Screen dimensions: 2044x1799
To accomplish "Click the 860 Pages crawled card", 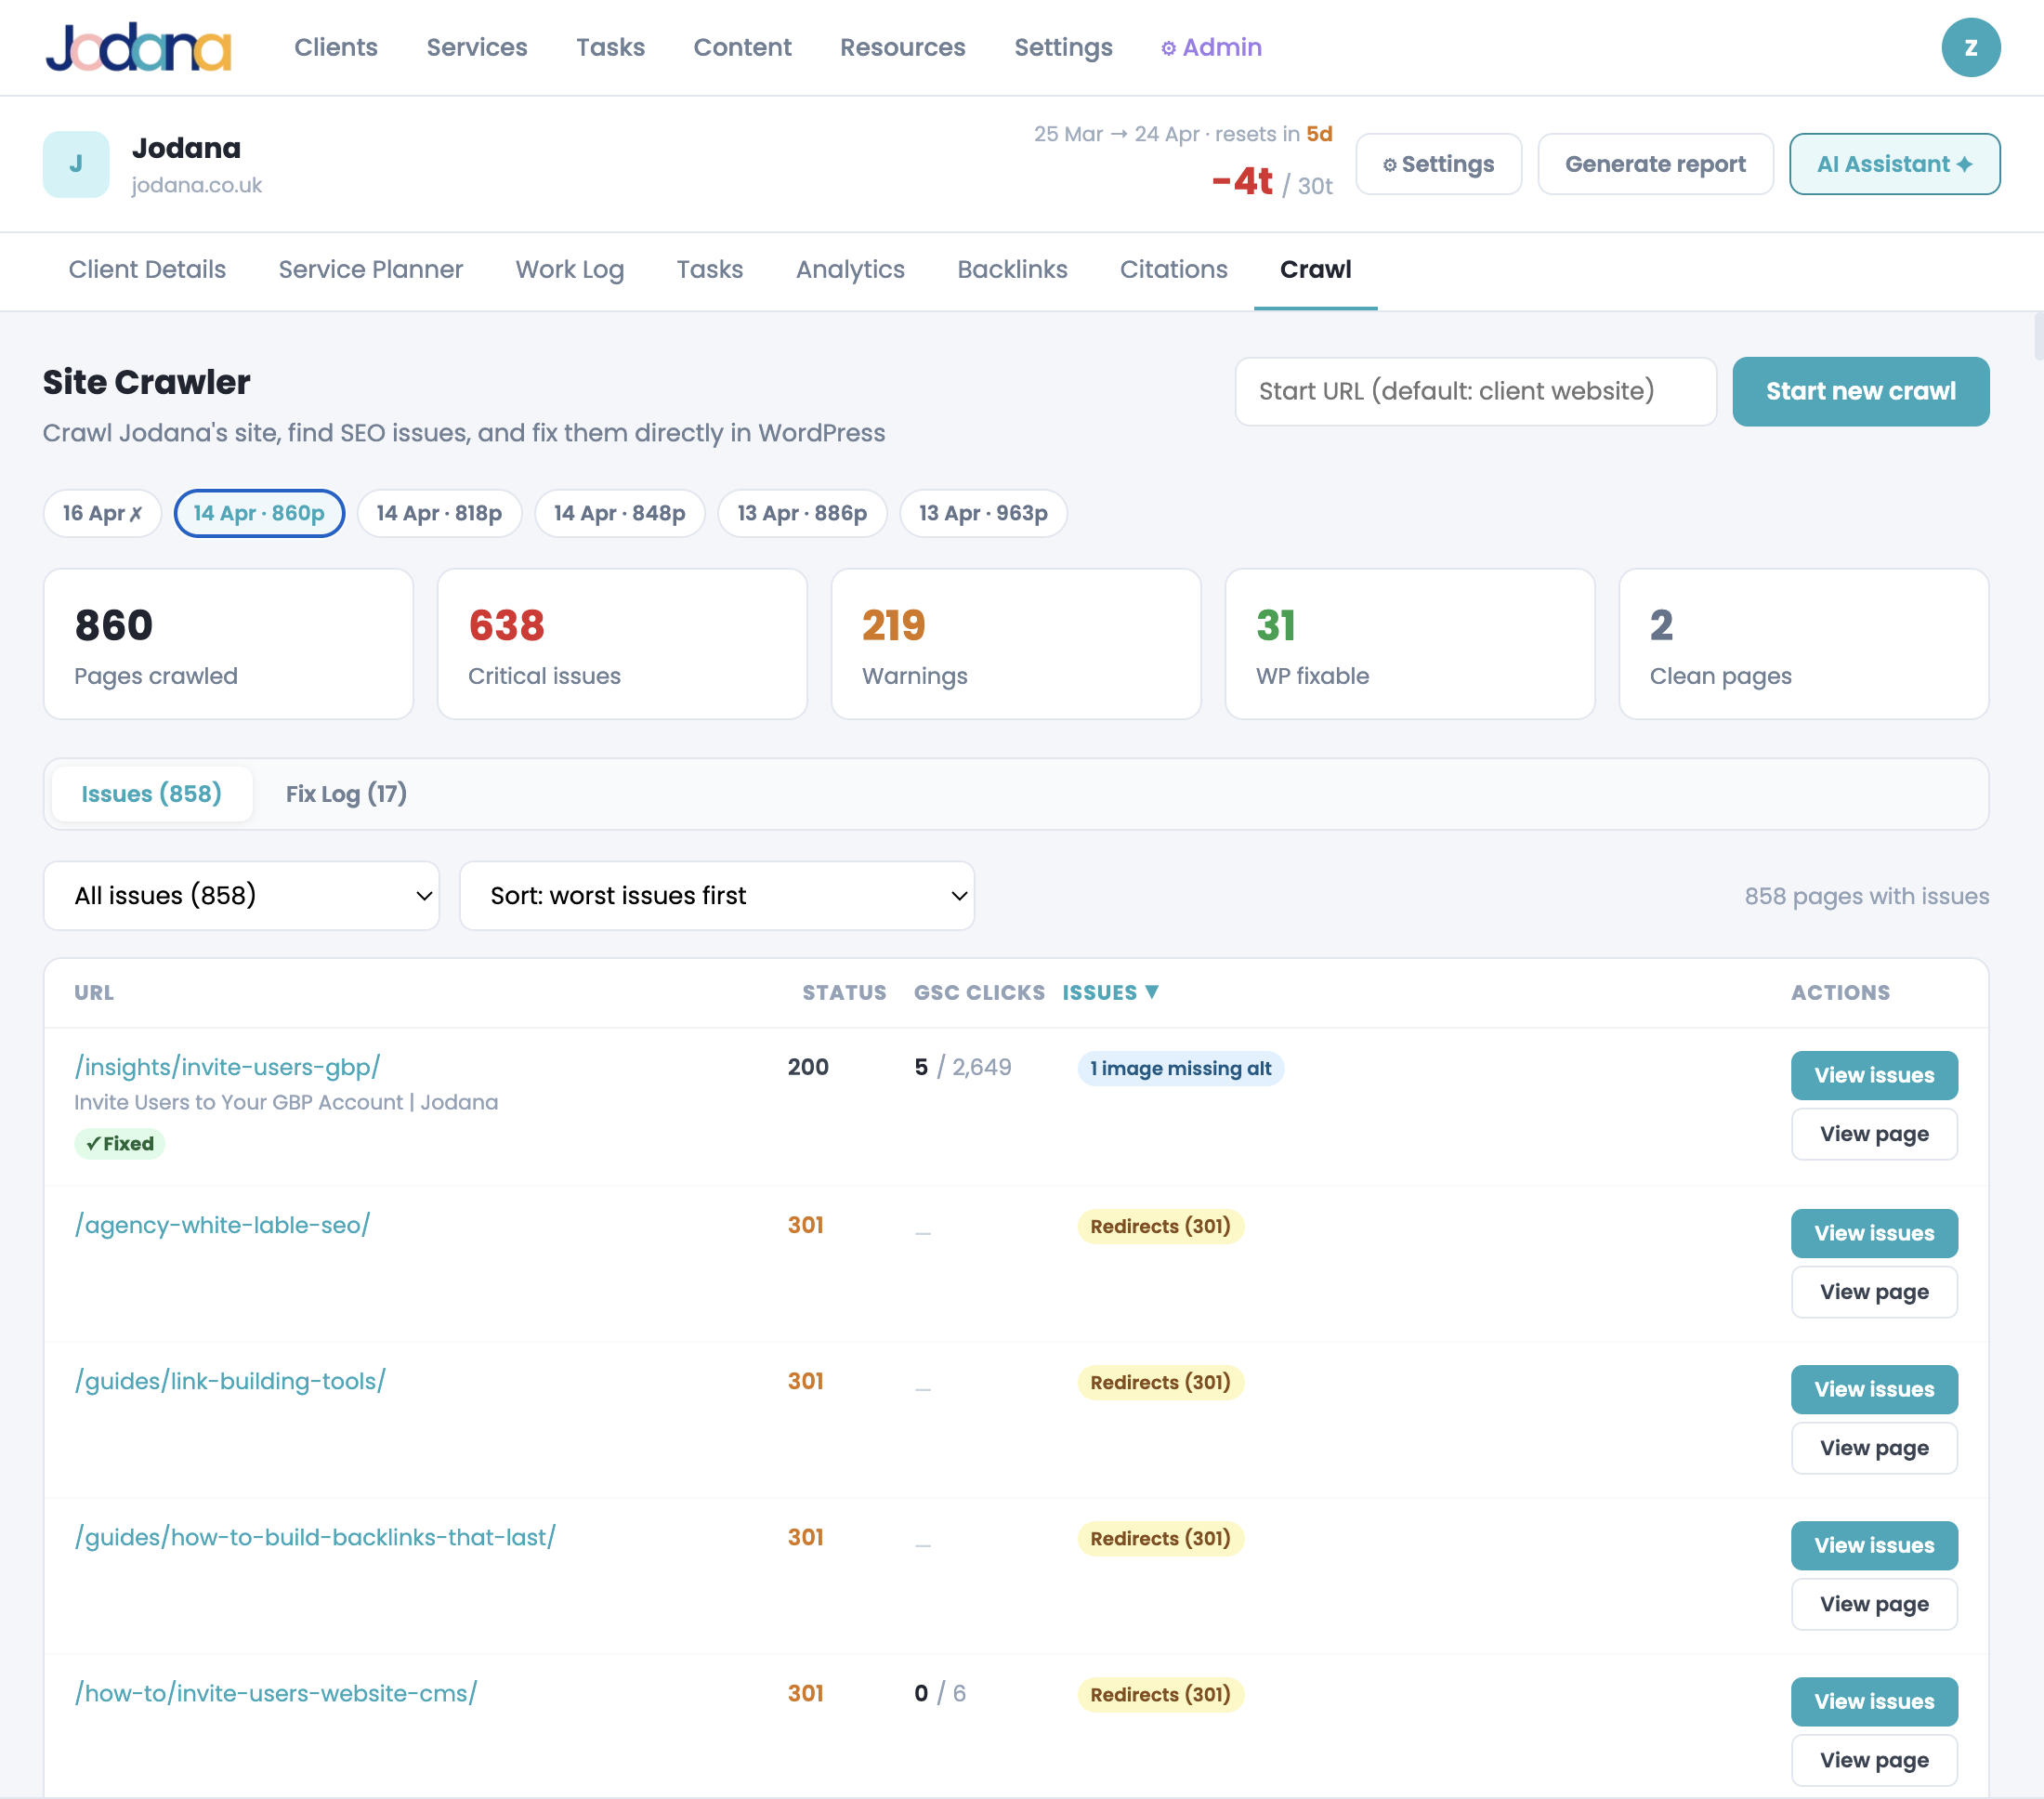I will (x=228, y=644).
